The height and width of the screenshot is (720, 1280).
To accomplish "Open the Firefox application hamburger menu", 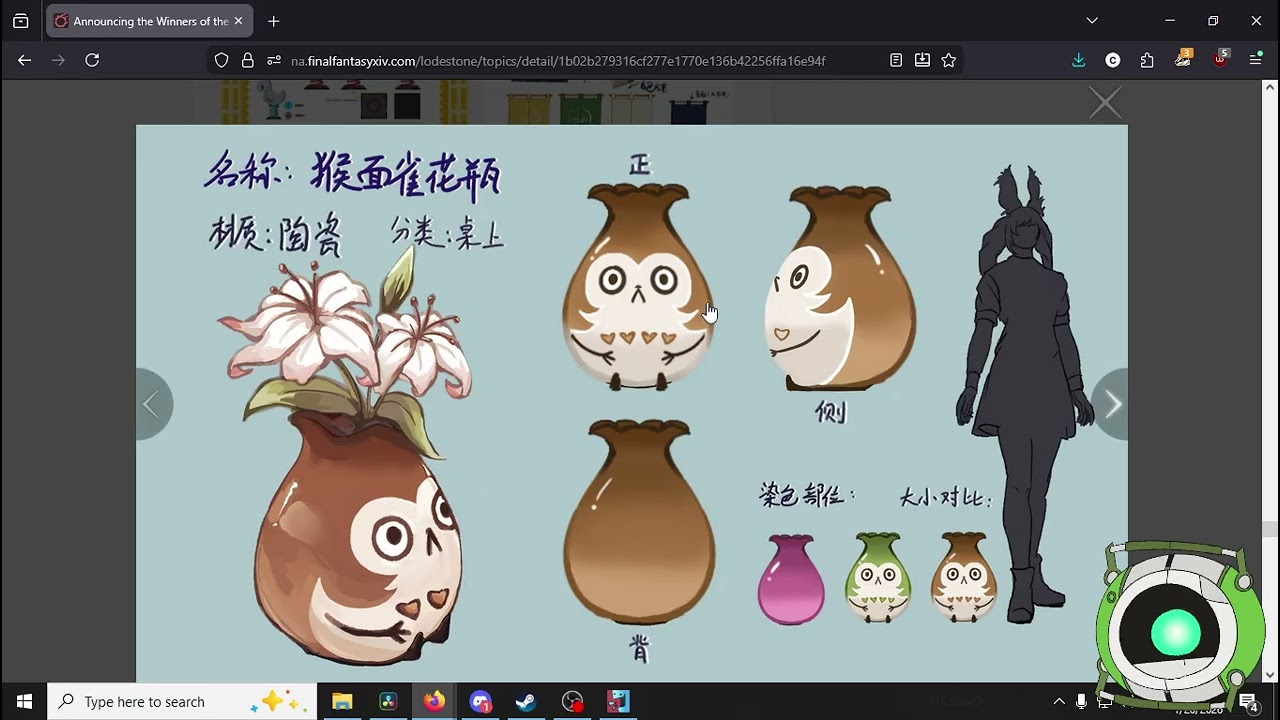I will (x=1256, y=61).
